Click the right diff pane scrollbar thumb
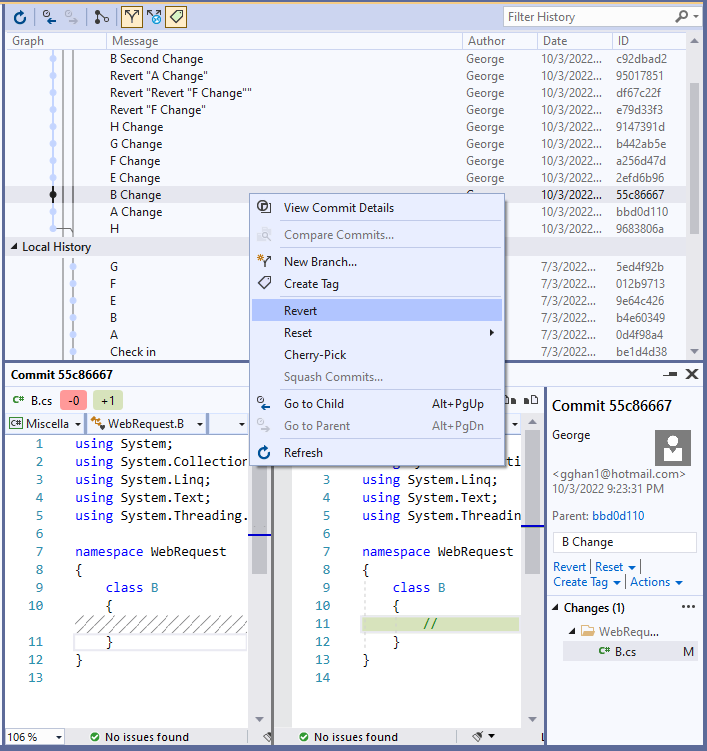This screenshot has width=707, height=751. click(x=532, y=502)
